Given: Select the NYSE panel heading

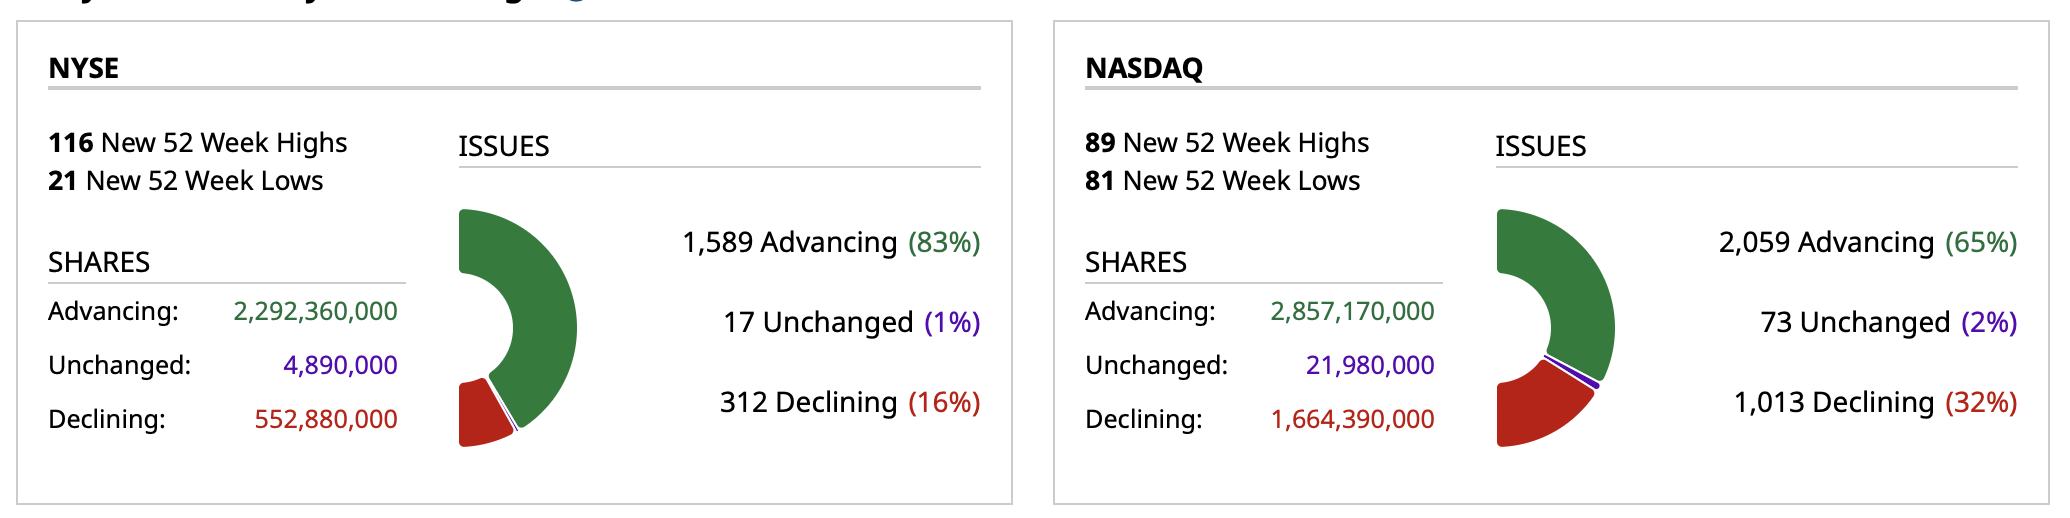Looking at the screenshot, I should [x=84, y=68].
